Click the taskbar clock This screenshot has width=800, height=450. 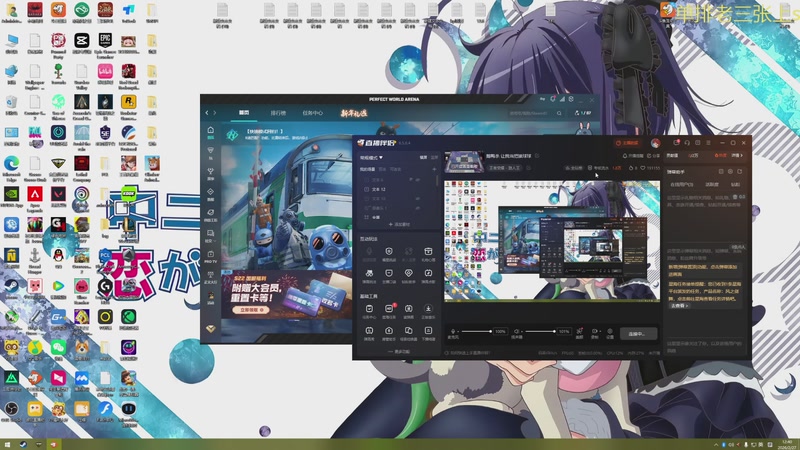click(x=788, y=444)
